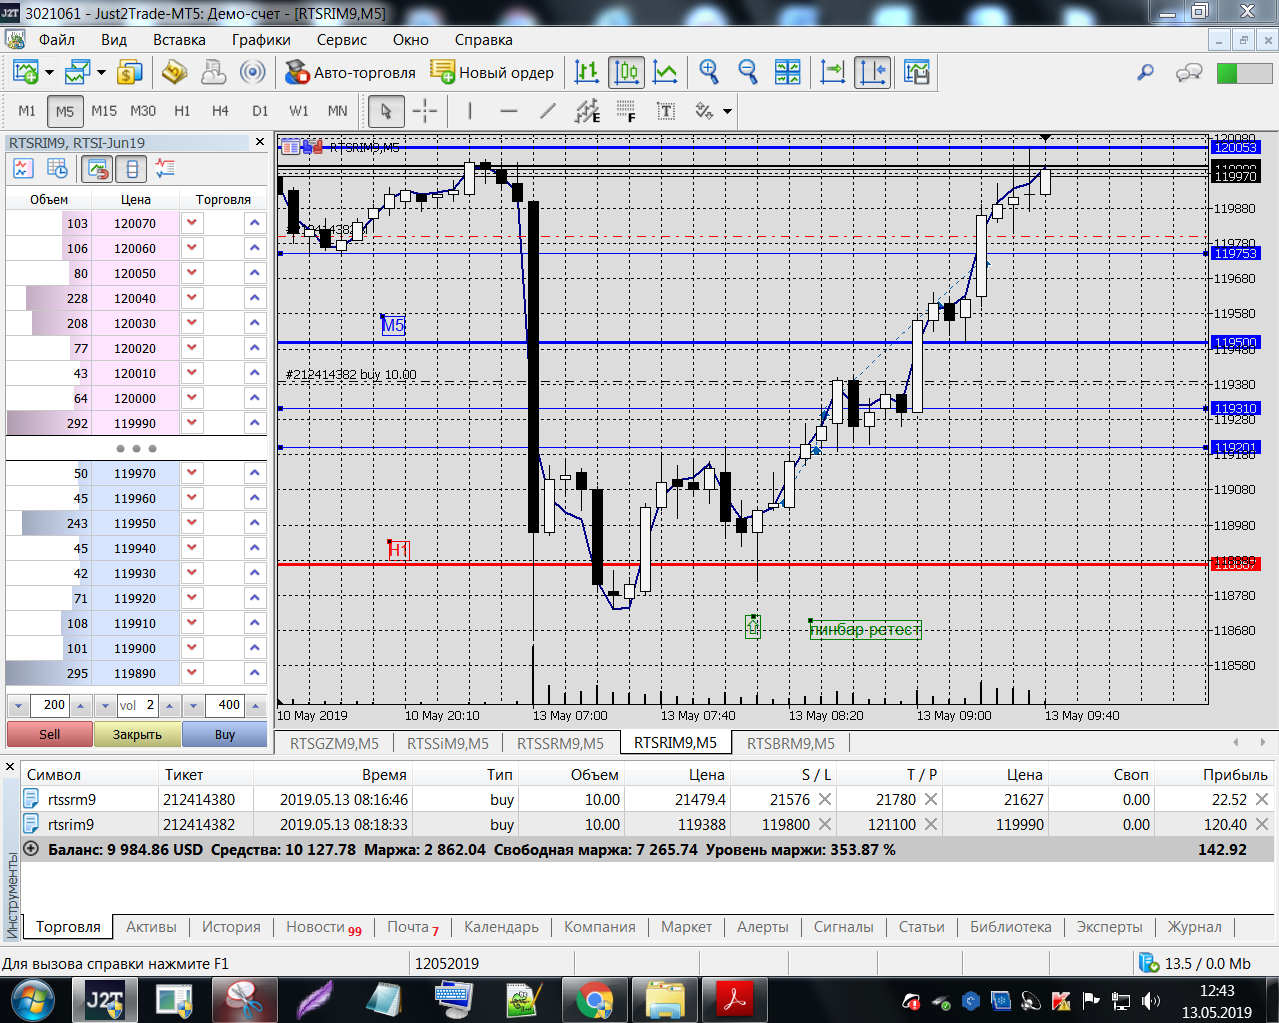Screen dimensions: 1279x1023
Task: Toggle candlestick chart mode
Action: pos(626,72)
